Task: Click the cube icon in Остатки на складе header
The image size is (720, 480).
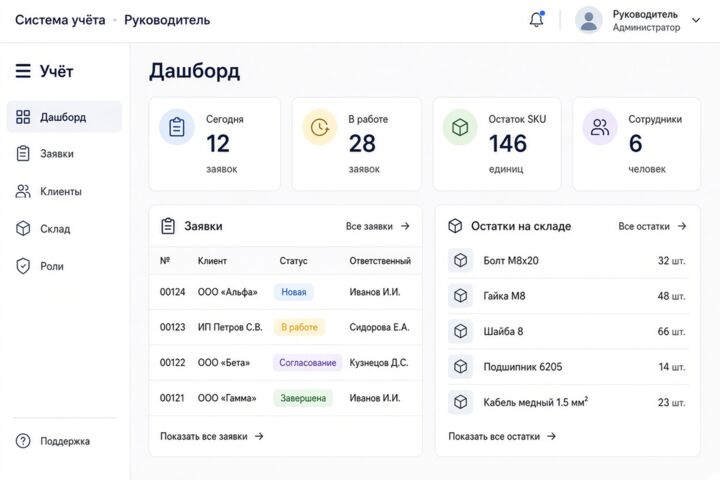Action: (x=455, y=226)
